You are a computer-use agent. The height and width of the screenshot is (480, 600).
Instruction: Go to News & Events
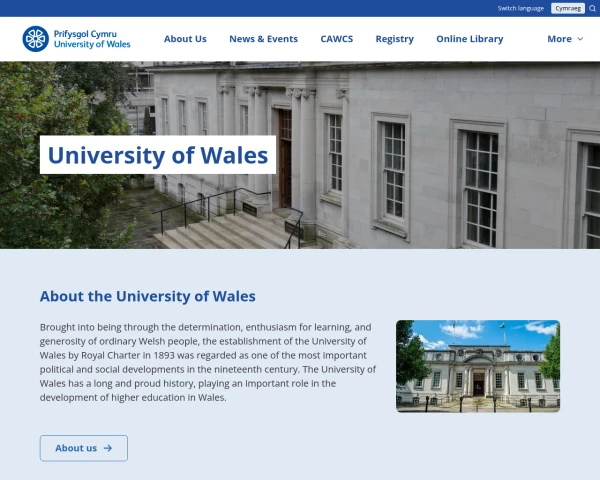tap(263, 39)
